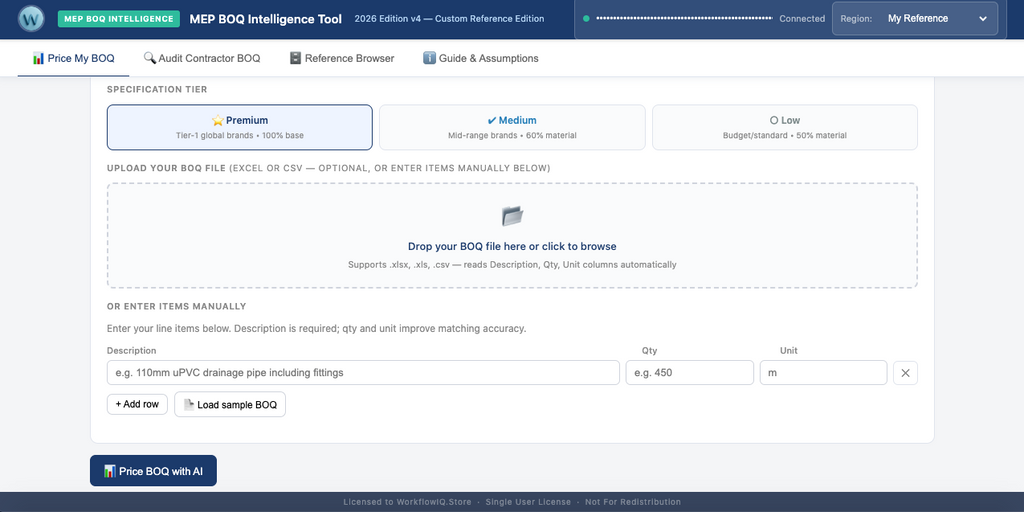
Task: Switch to the Price My BOQ tab
Action: tap(73, 58)
